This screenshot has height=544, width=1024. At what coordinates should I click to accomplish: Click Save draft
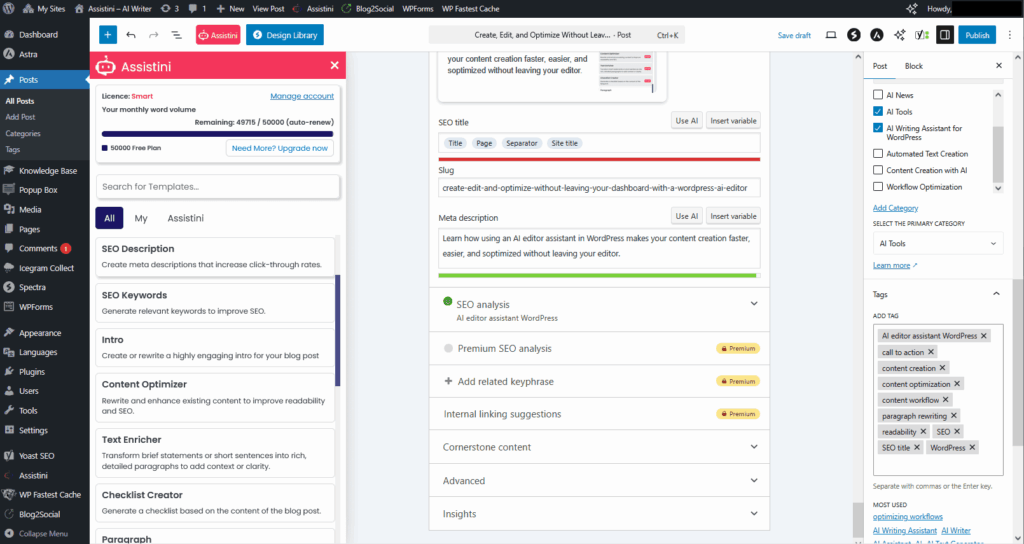[794, 35]
